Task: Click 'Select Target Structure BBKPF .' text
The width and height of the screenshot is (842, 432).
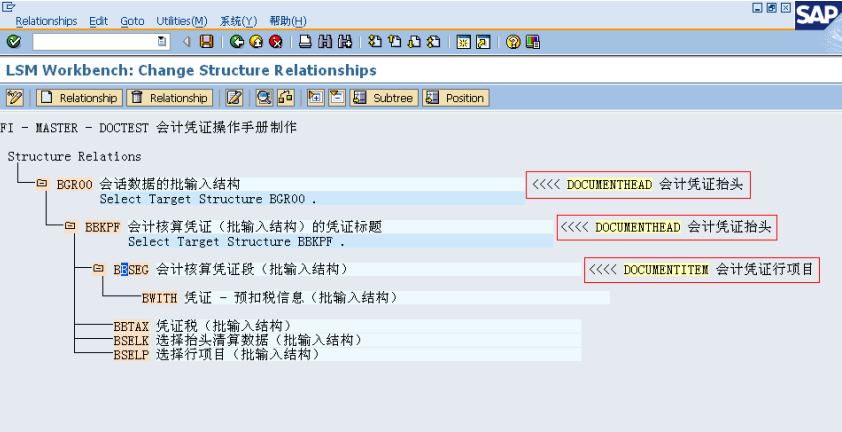Action: [x=236, y=242]
